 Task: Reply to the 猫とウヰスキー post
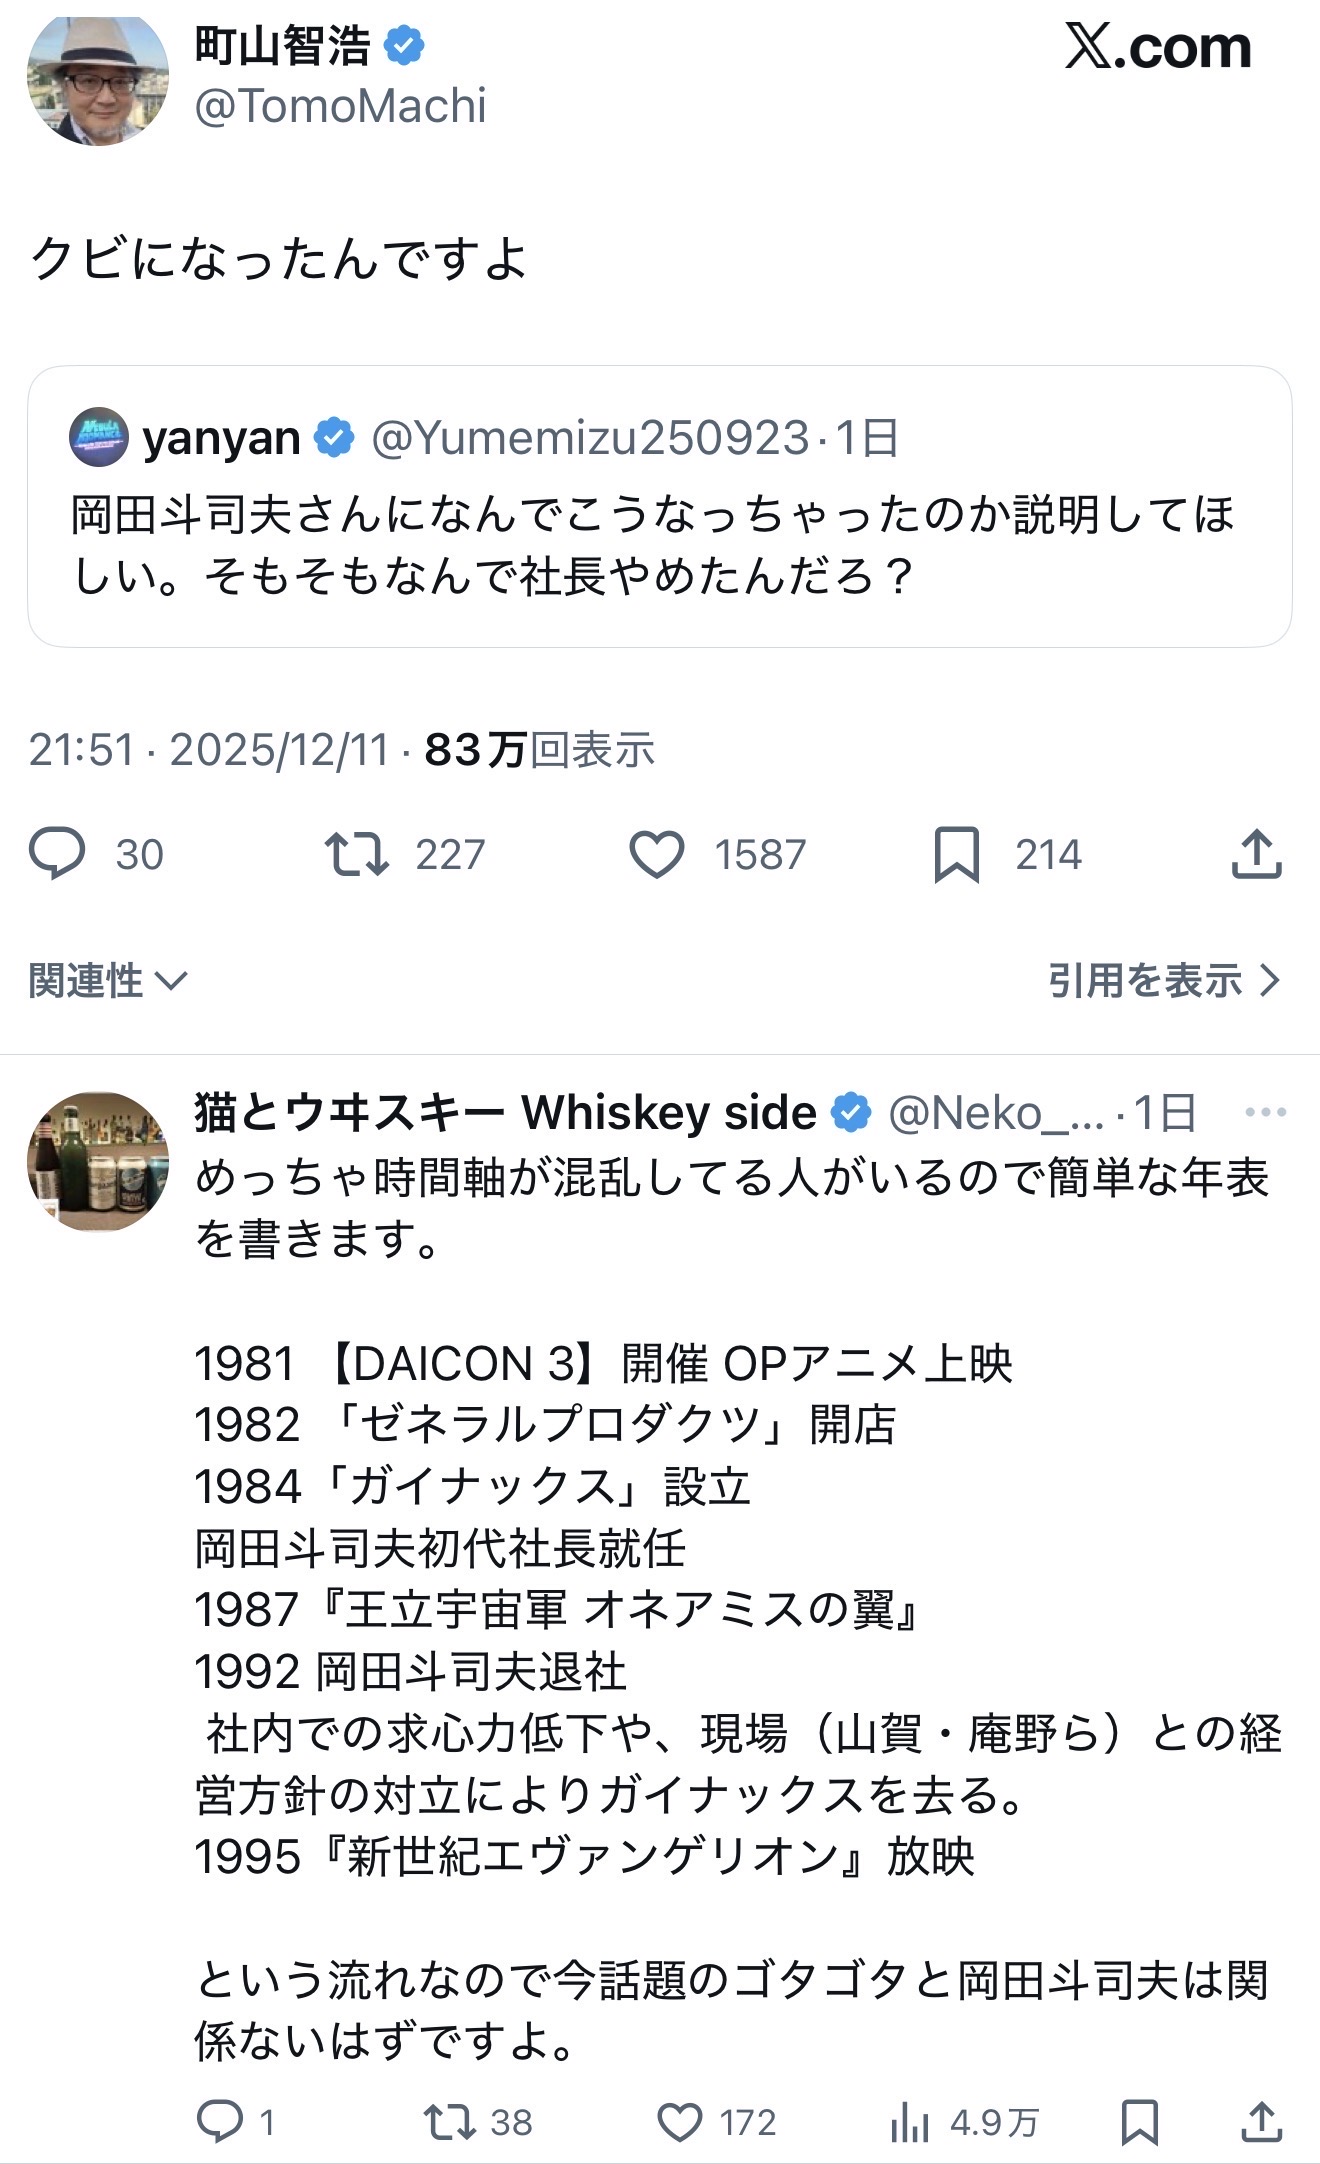pyautogui.click(x=220, y=2121)
